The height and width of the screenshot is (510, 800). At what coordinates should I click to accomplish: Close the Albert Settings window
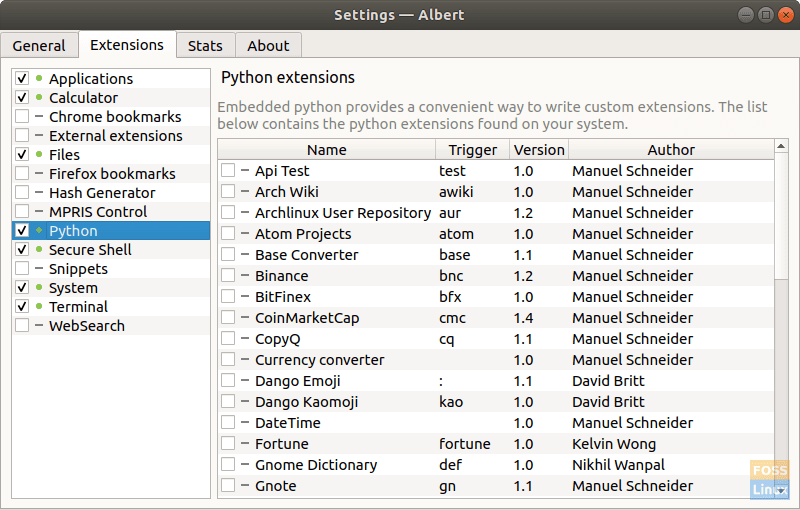click(x=785, y=14)
